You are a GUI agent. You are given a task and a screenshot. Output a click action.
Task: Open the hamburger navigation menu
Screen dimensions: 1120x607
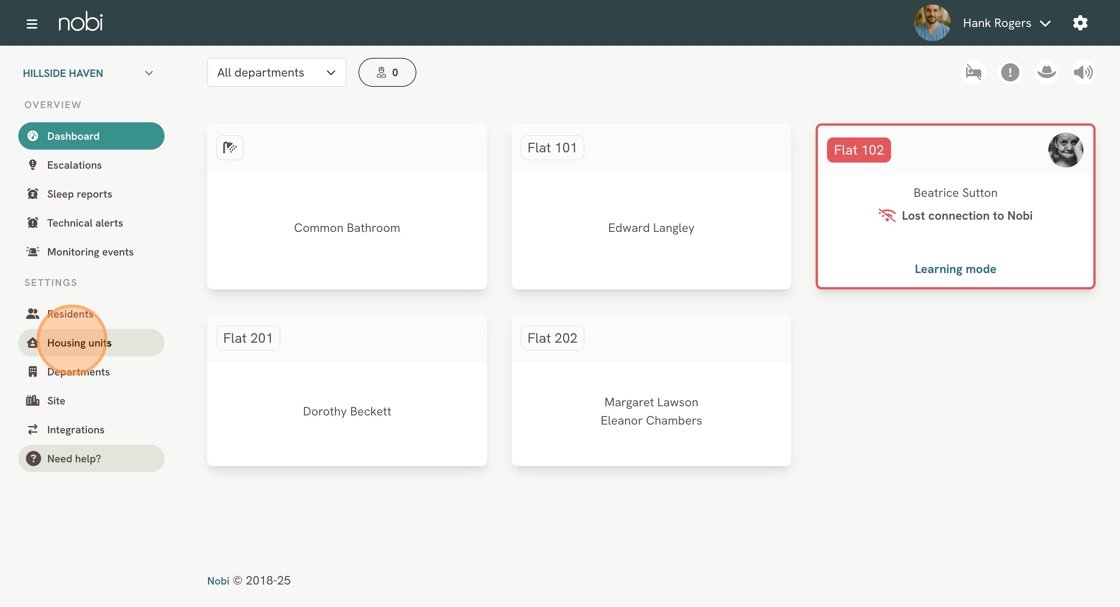[x=32, y=23]
